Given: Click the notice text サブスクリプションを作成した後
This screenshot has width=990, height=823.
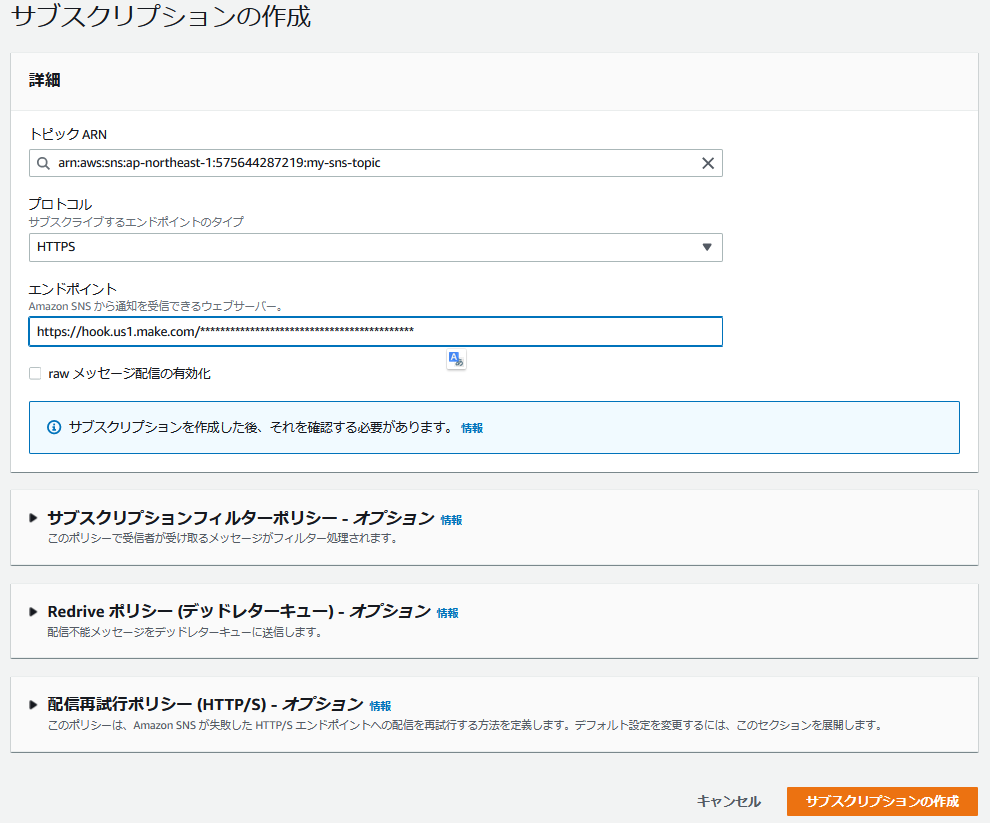Looking at the screenshot, I should 261,428.
